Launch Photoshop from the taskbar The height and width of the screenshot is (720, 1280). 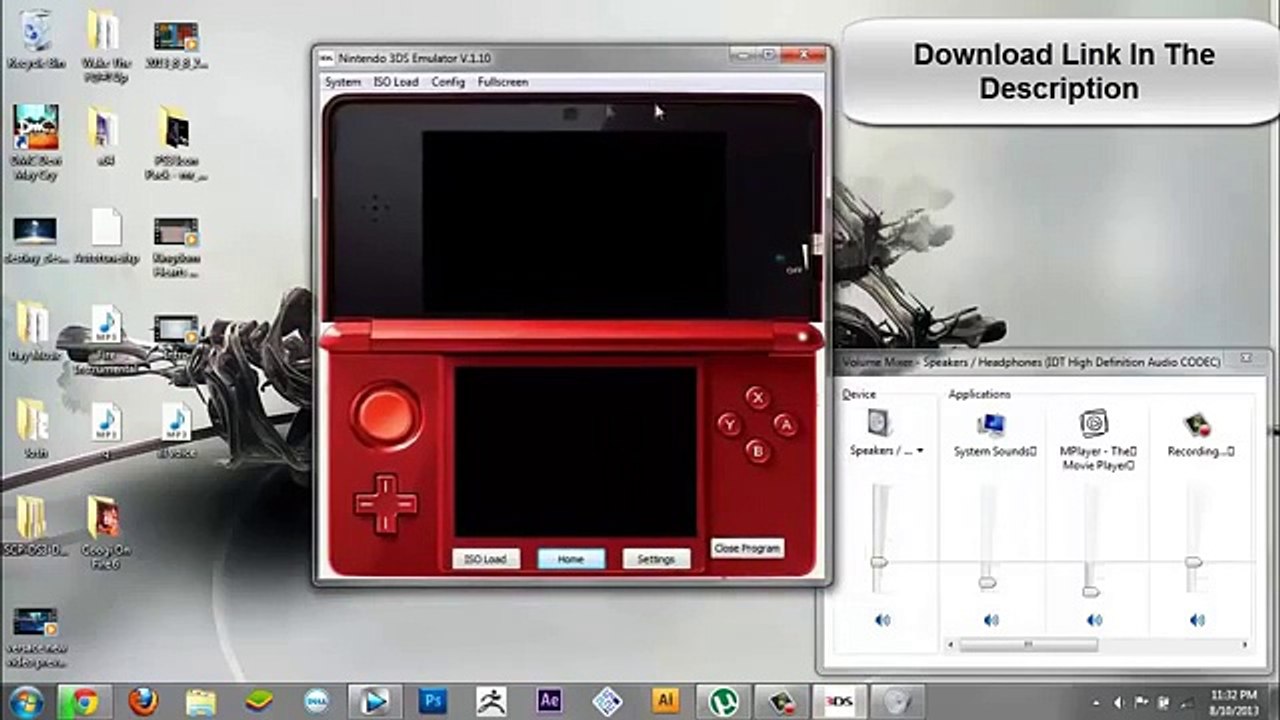(432, 700)
